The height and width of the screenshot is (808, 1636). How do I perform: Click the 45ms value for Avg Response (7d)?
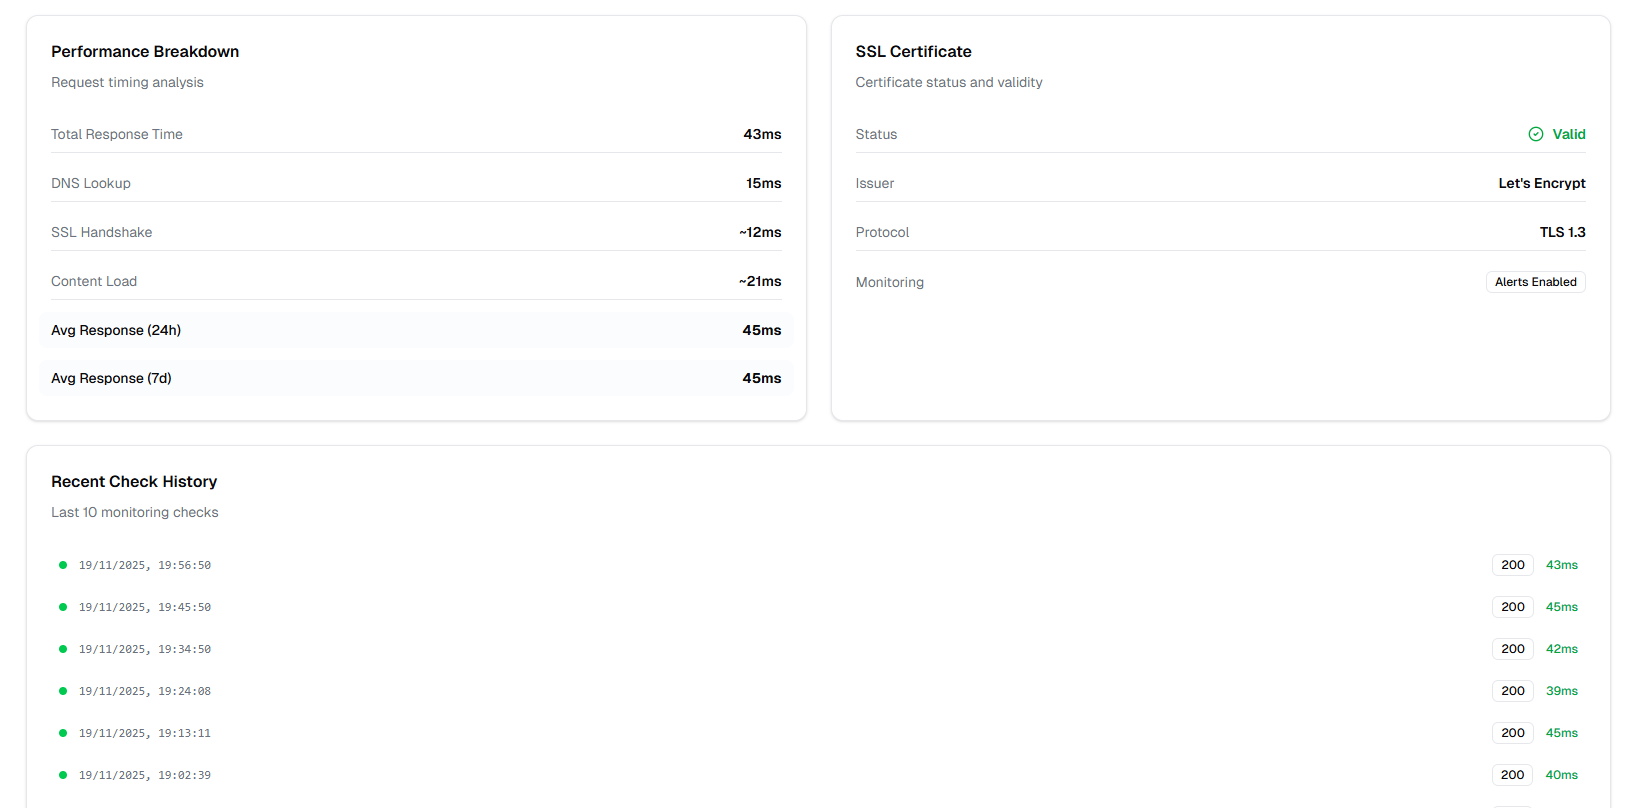click(x=762, y=378)
